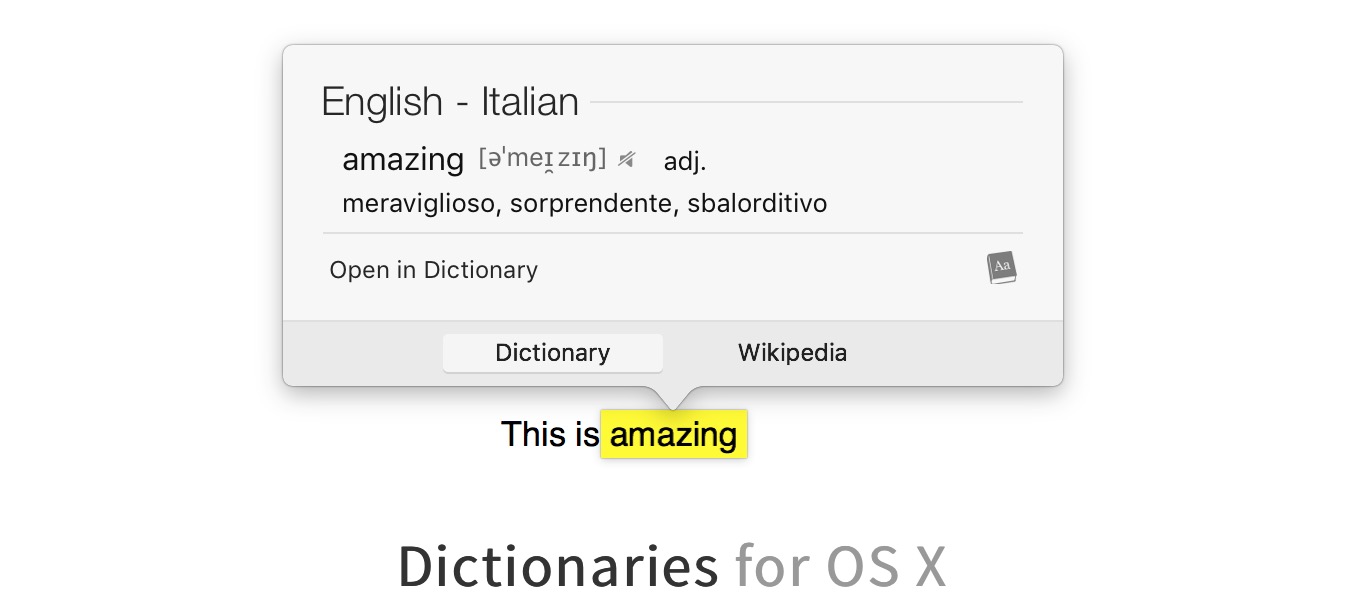The image size is (1356, 616).
Task: Click the phonetic transcription of amazing
Action: [542, 158]
